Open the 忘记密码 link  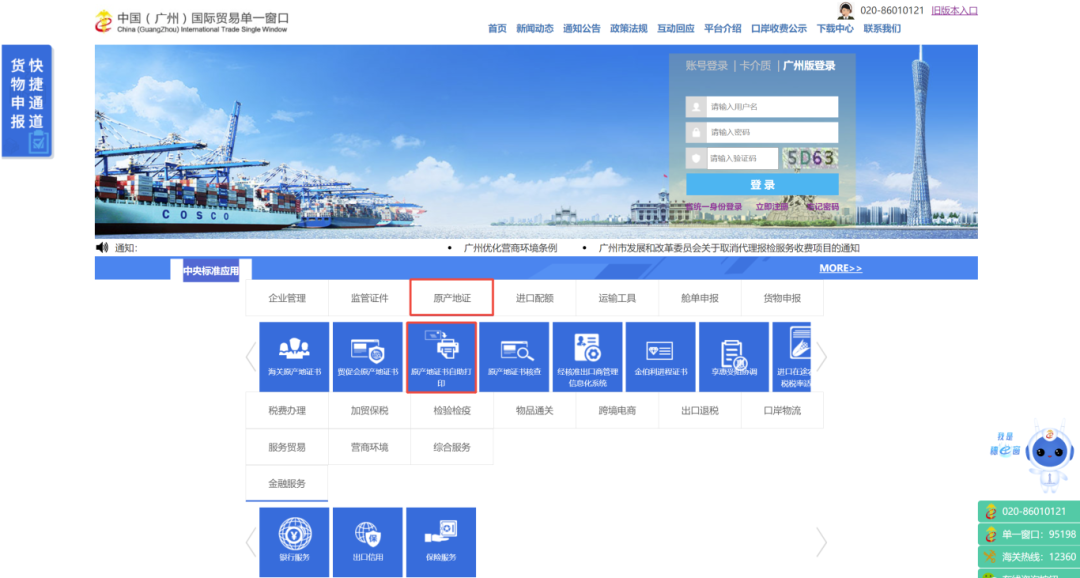(x=822, y=207)
